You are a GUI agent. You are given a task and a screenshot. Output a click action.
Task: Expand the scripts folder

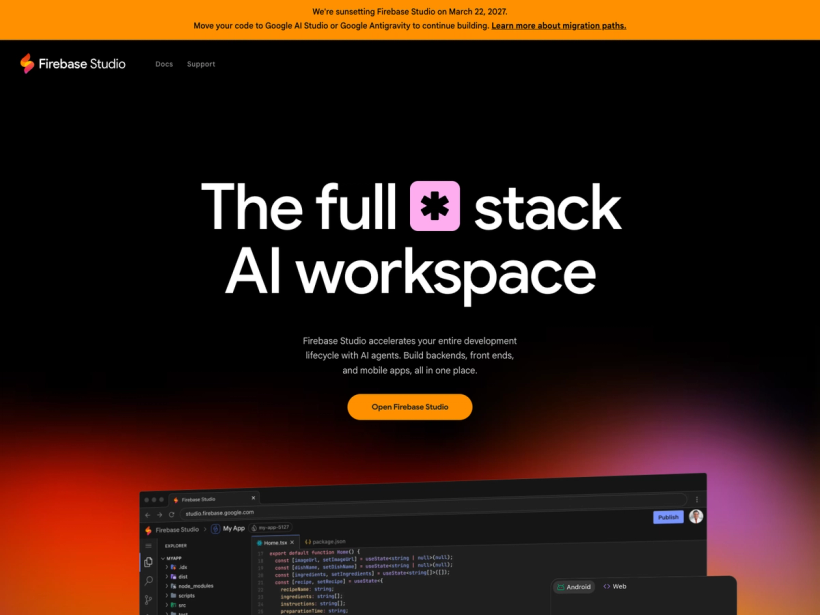pyautogui.click(x=181, y=596)
